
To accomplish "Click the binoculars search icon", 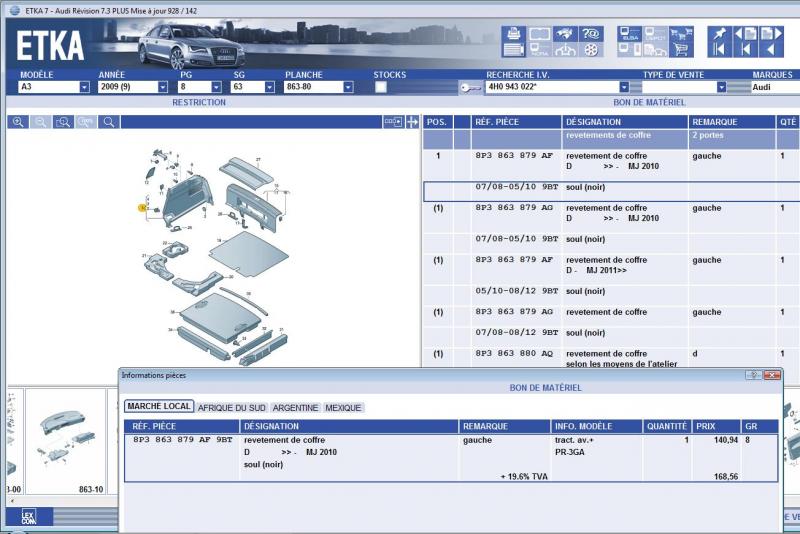I will point(565,34).
